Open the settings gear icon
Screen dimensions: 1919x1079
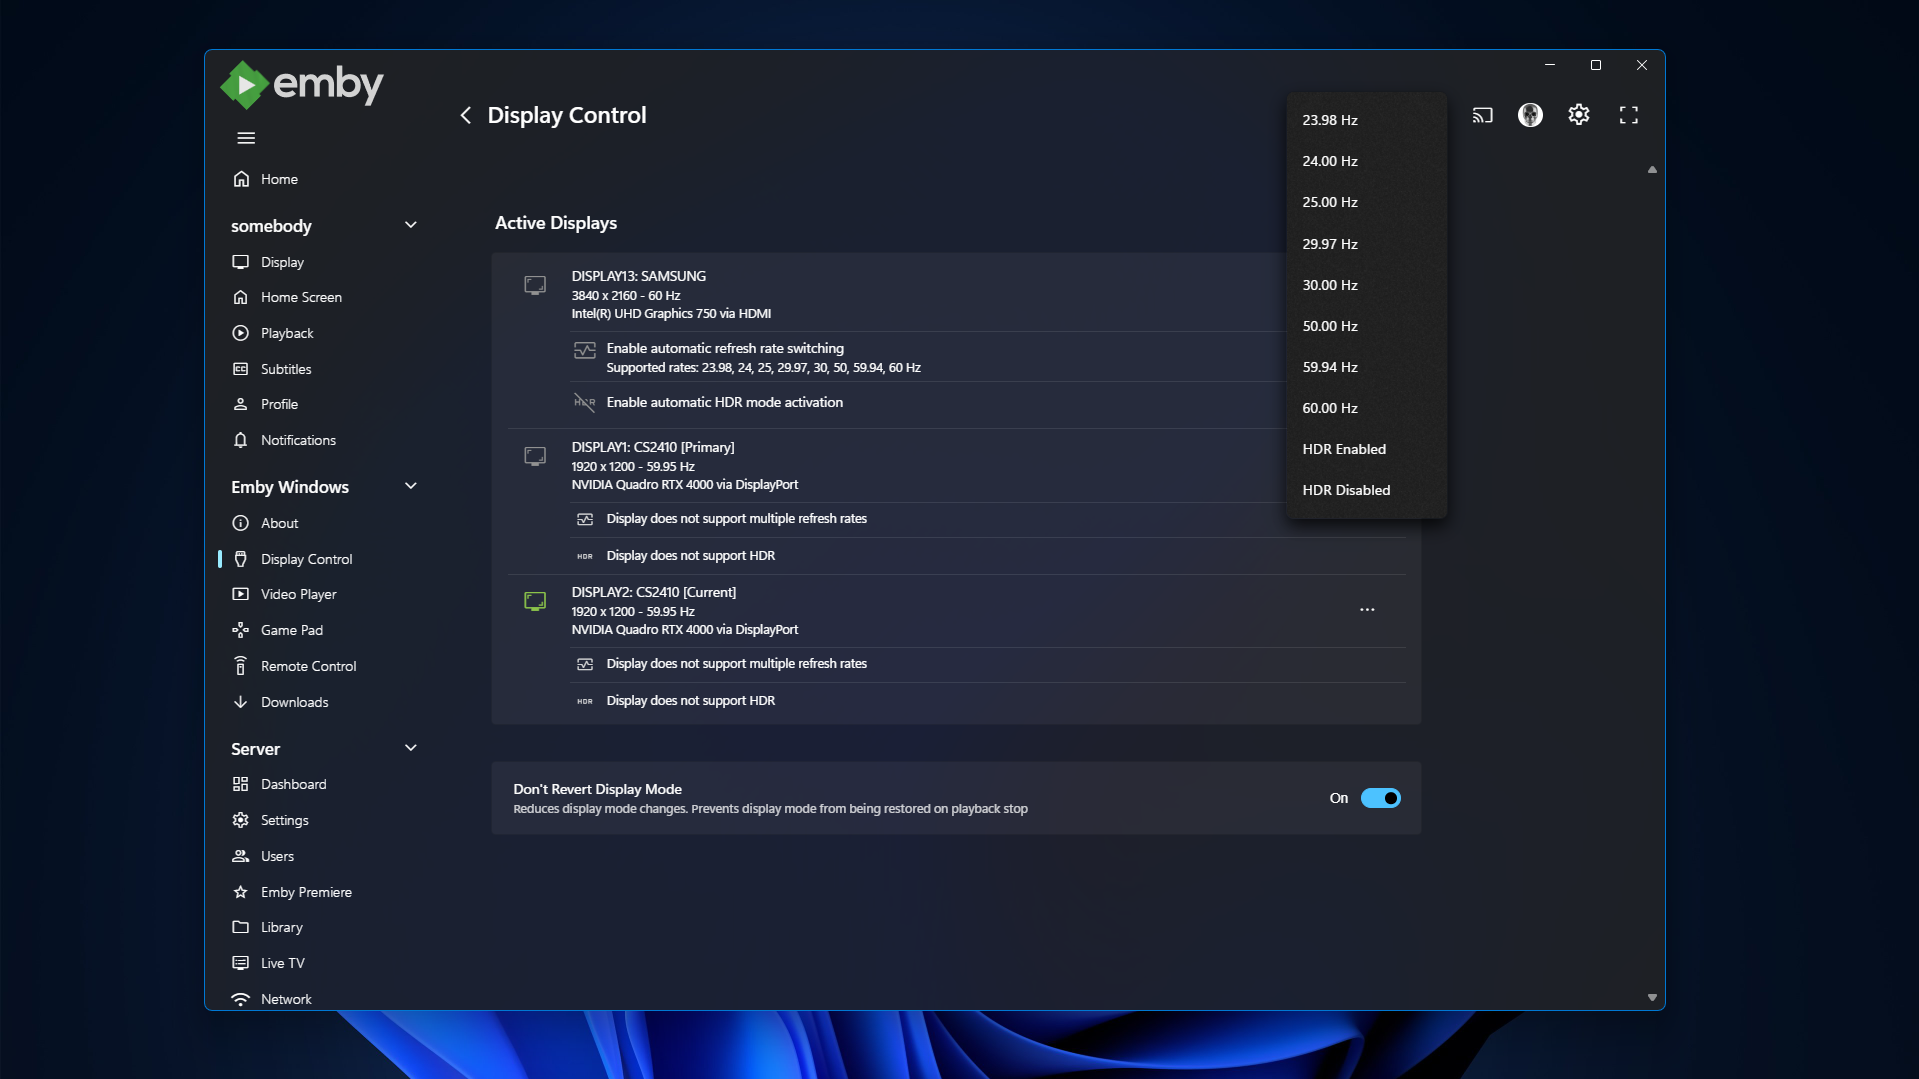click(x=1579, y=115)
